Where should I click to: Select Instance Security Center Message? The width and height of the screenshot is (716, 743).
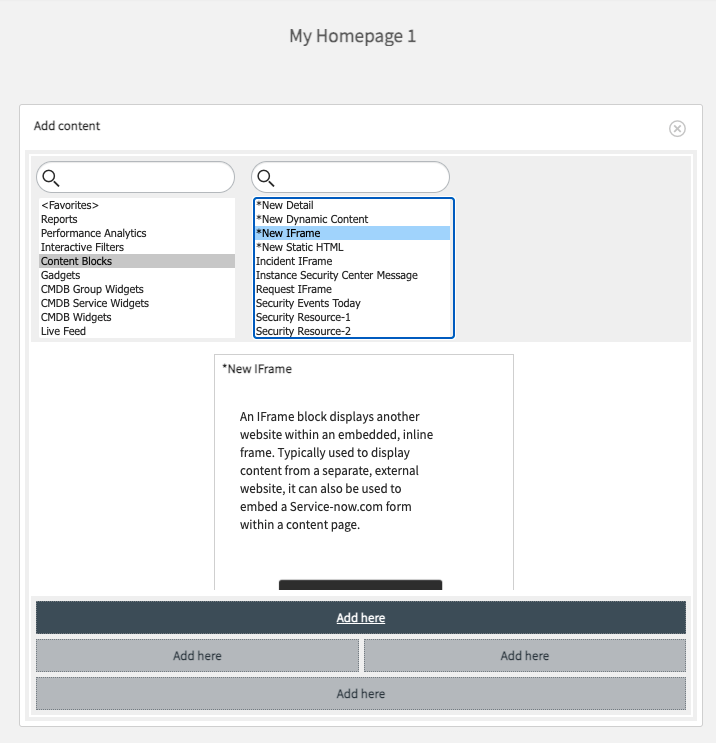tap(336, 275)
